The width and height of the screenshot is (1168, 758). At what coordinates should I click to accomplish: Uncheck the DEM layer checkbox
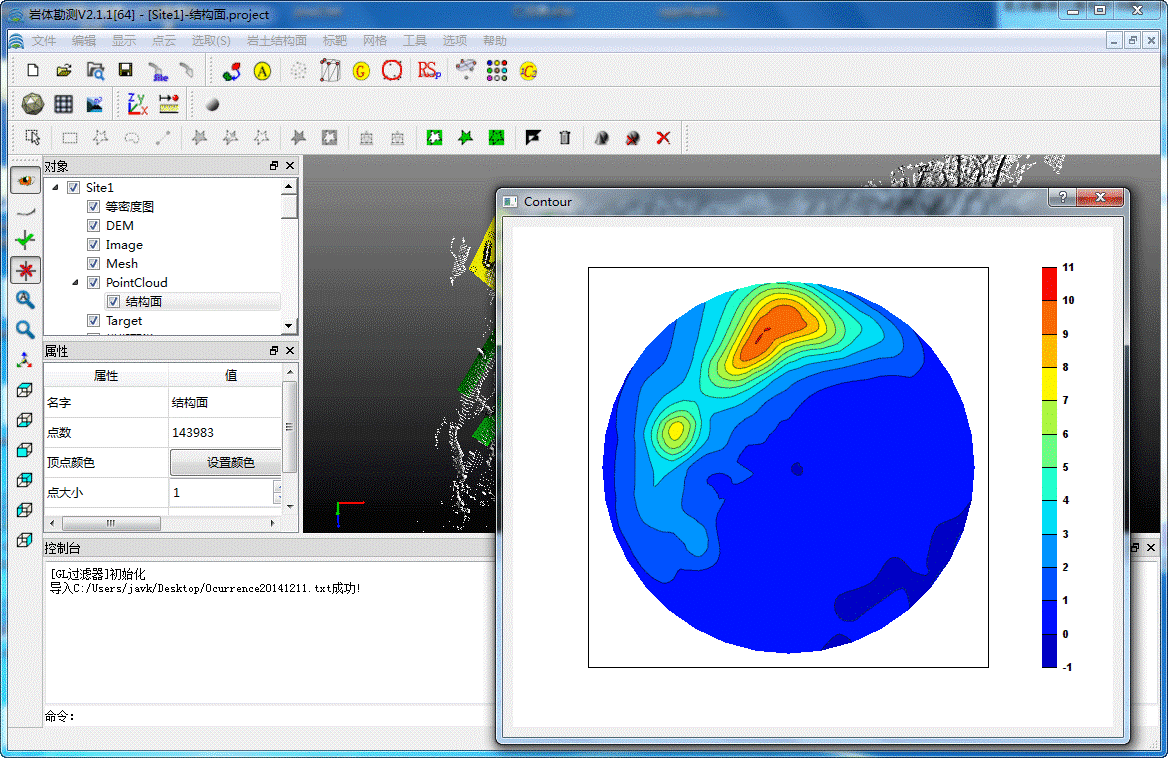(x=94, y=226)
